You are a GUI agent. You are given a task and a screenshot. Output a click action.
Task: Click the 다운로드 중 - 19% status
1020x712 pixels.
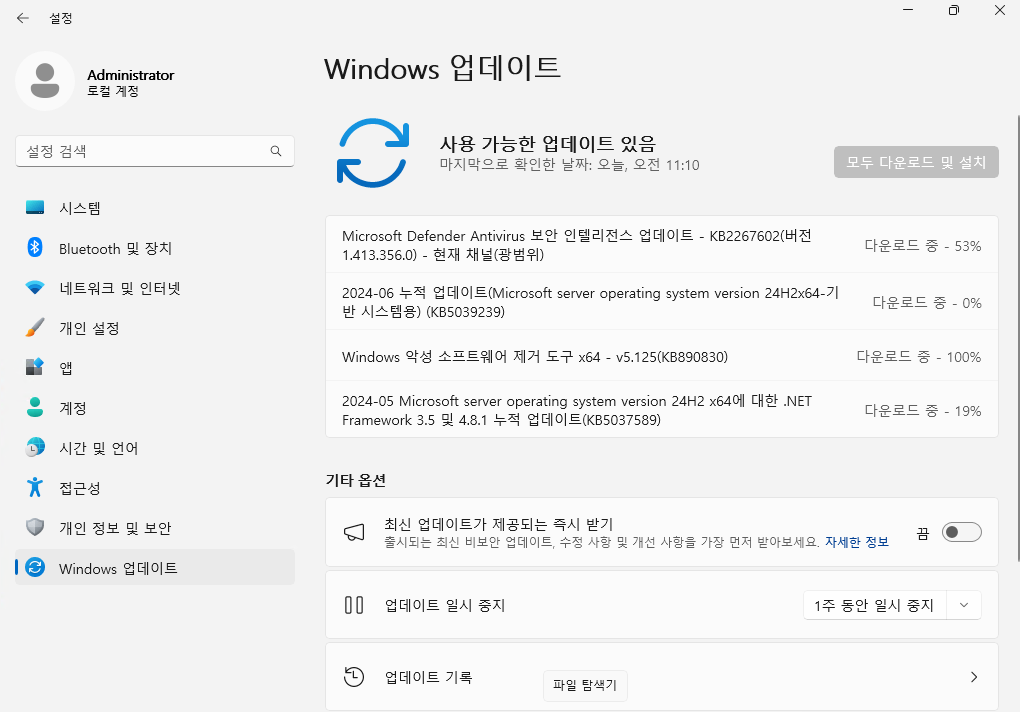922,410
